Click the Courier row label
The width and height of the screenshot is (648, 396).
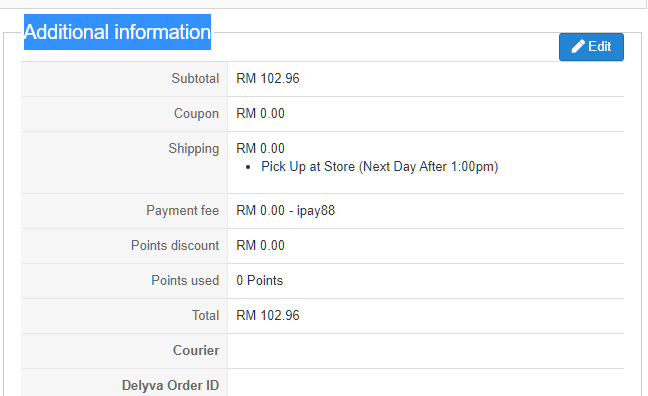pyautogui.click(x=196, y=351)
